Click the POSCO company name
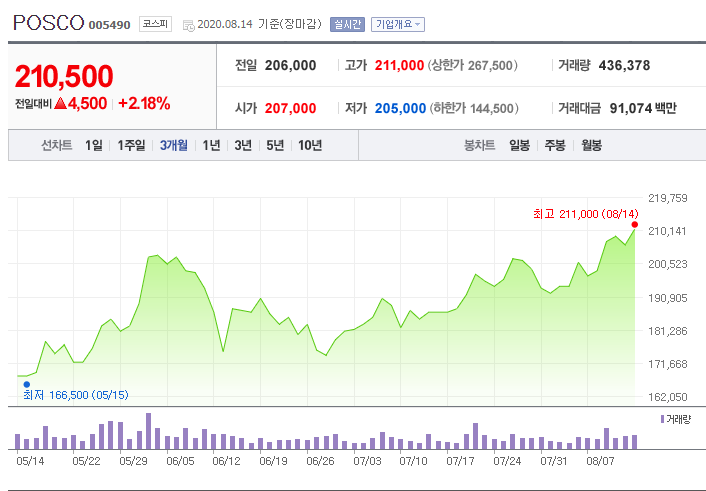Image resolution: width=706 pixels, height=491 pixels. (49, 23)
